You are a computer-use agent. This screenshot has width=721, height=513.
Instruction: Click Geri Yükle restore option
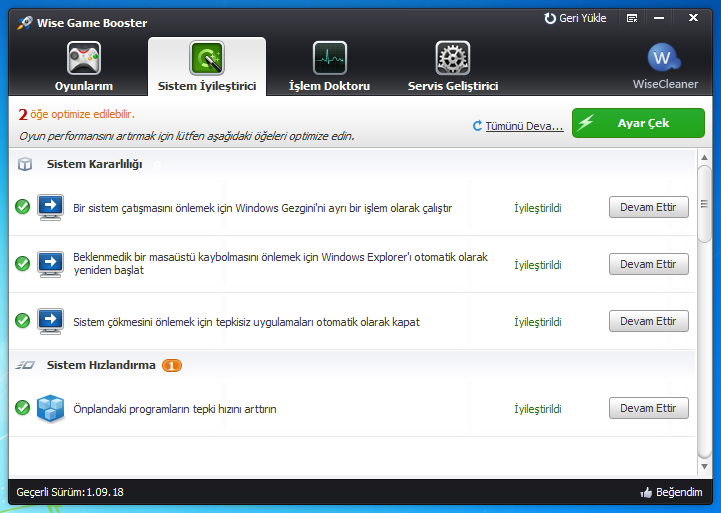pos(575,18)
